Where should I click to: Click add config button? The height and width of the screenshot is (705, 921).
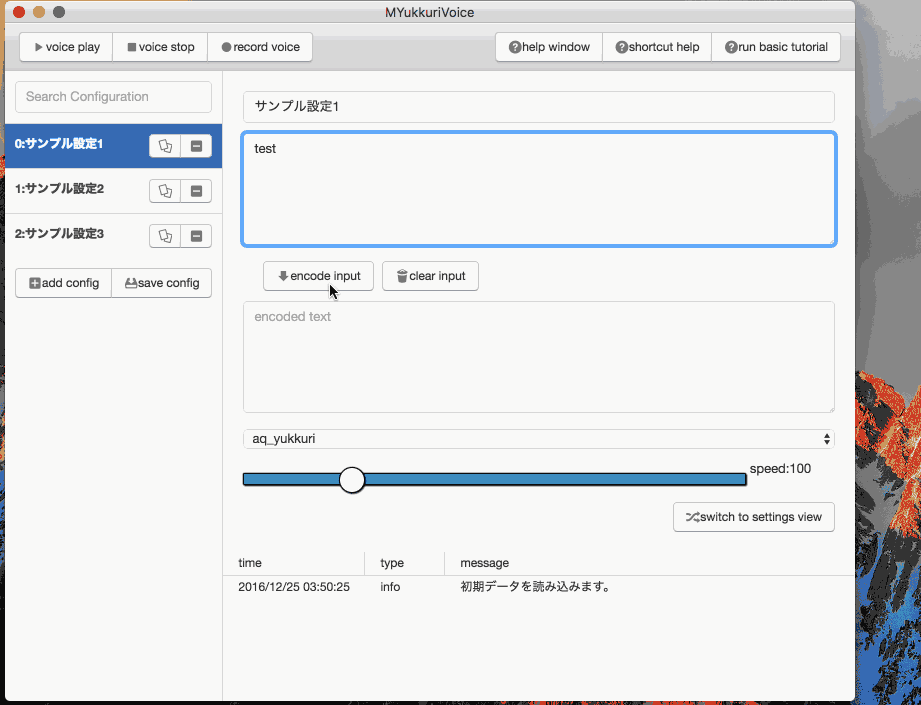tap(63, 283)
